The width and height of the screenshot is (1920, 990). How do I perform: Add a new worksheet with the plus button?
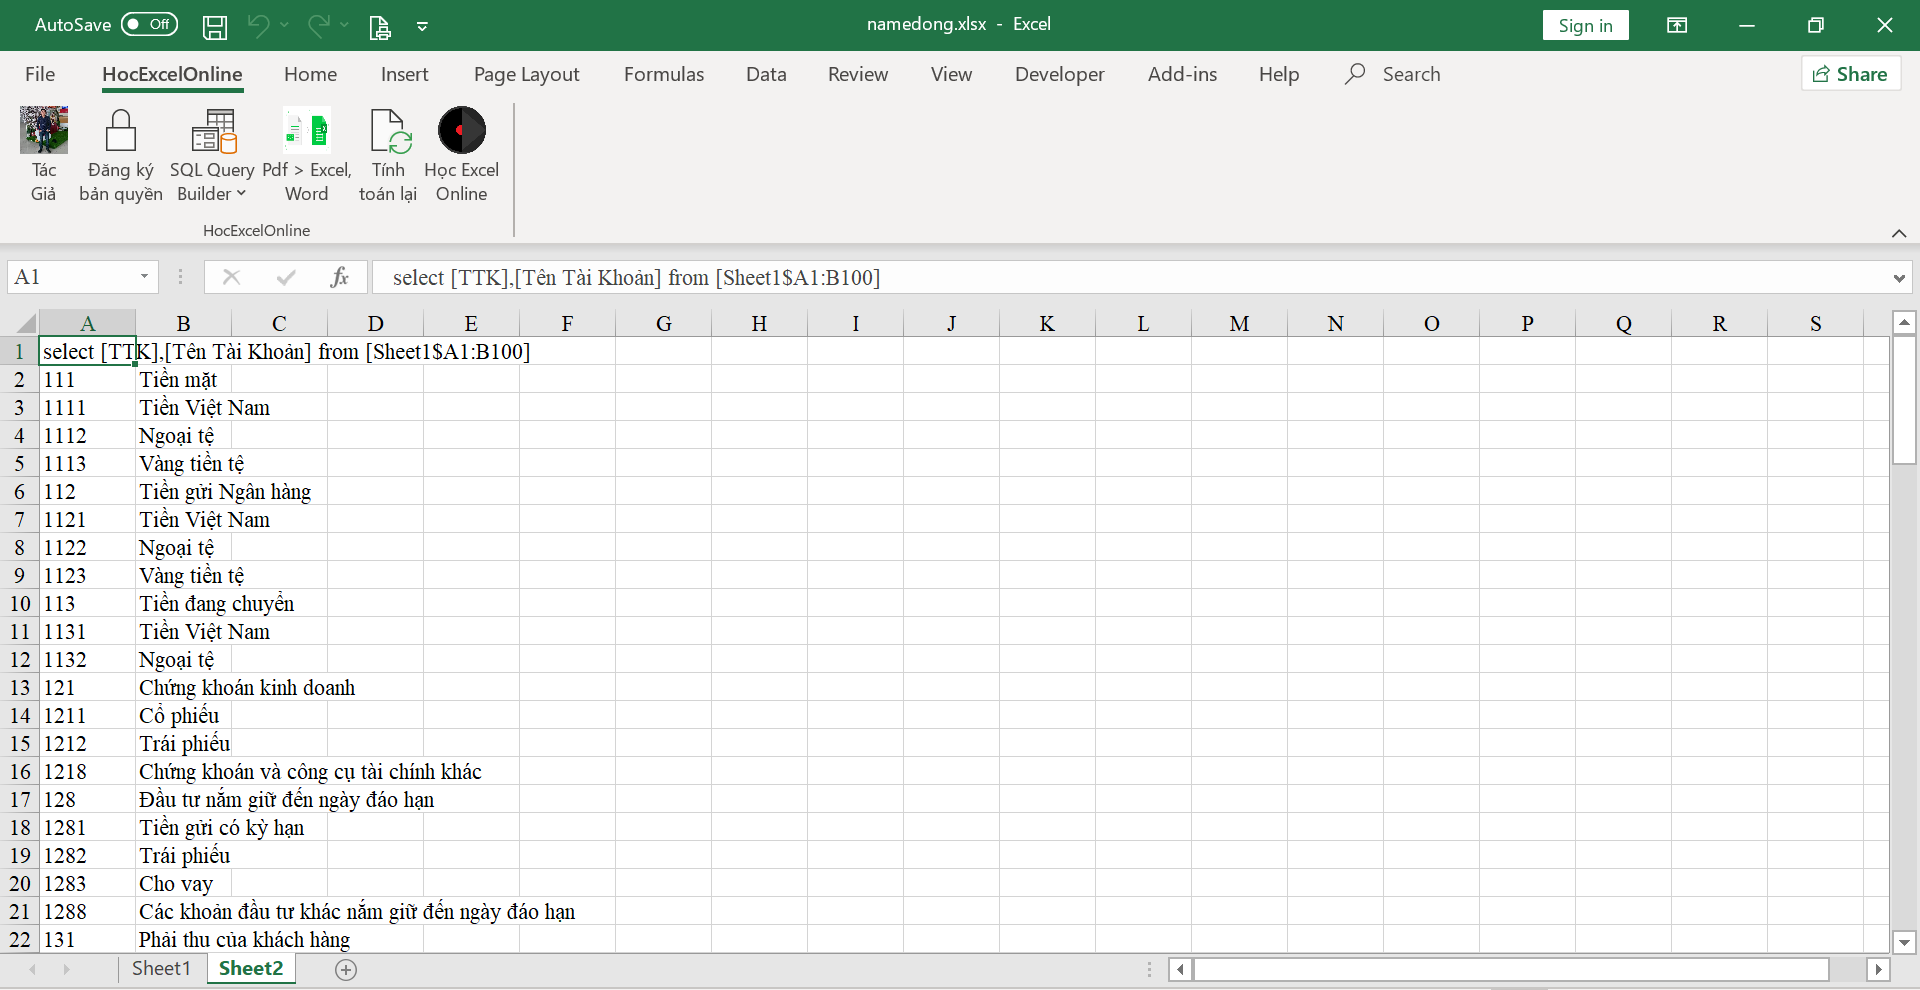coord(346,969)
